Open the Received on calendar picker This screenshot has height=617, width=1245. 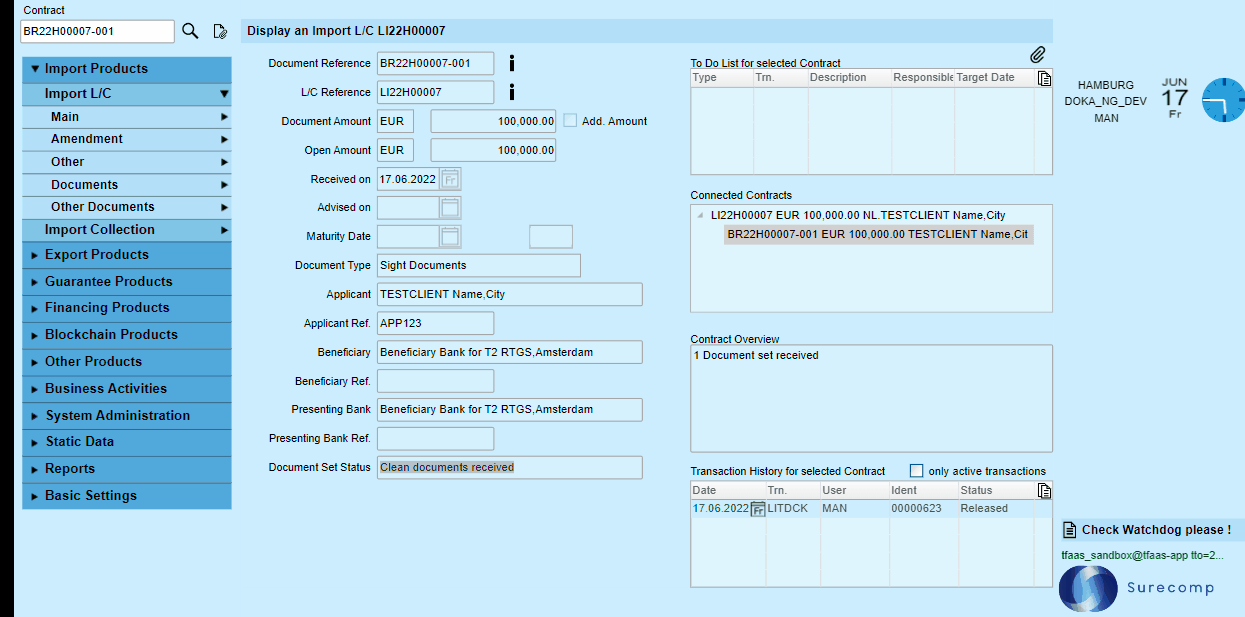click(450, 180)
